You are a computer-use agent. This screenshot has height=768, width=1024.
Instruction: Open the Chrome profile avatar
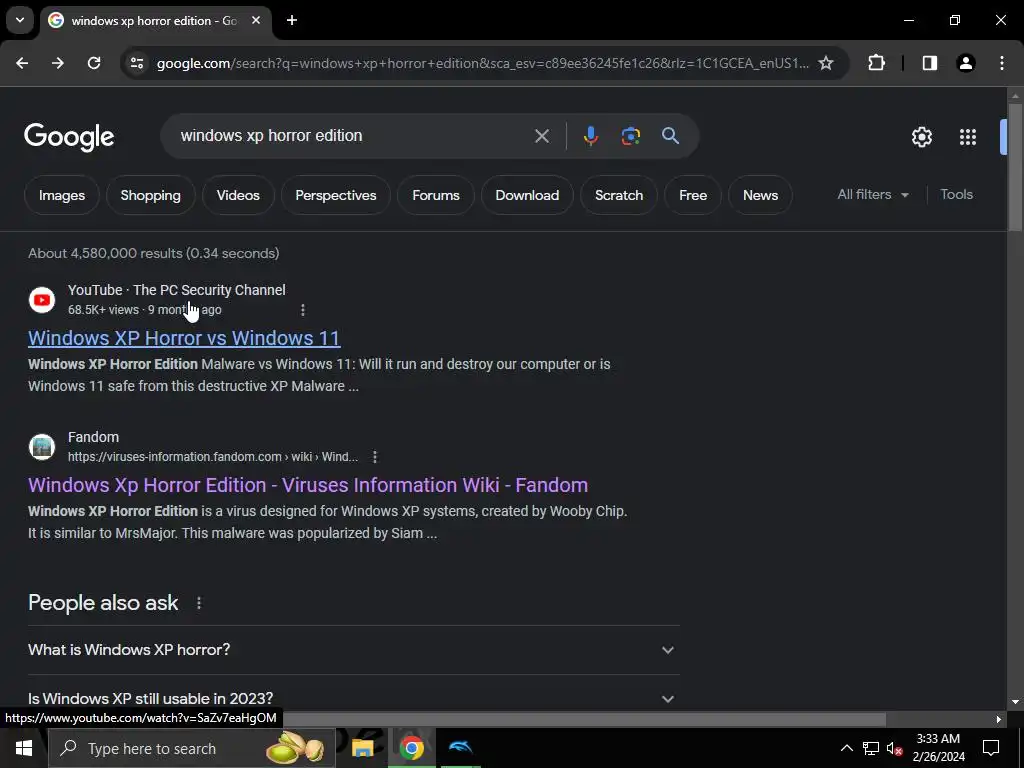[965, 63]
